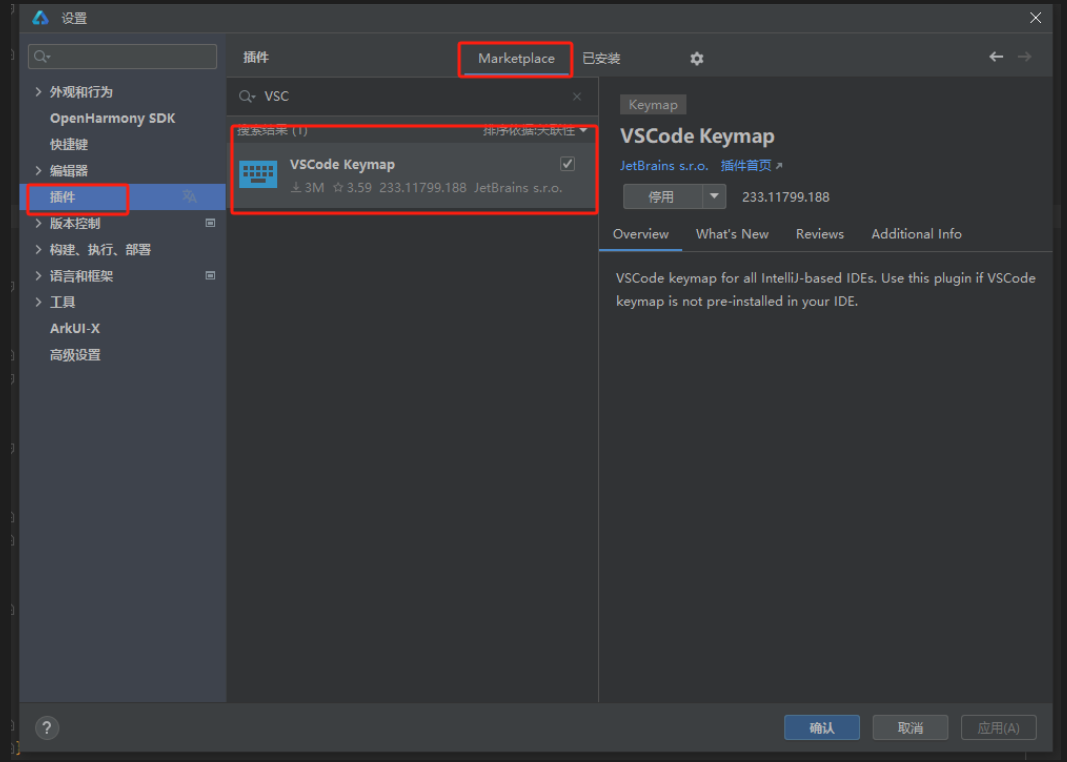
Task: Click the VSCode Keymap title in details pane
Action: coord(697,136)
